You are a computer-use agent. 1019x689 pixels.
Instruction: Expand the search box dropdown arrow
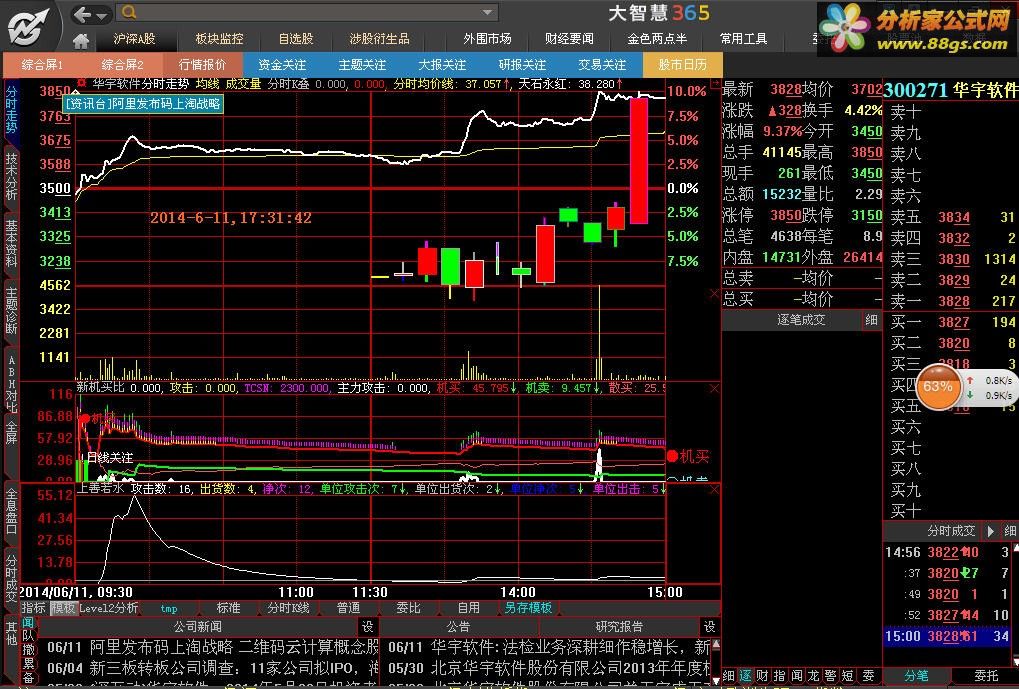pos(488,12)
